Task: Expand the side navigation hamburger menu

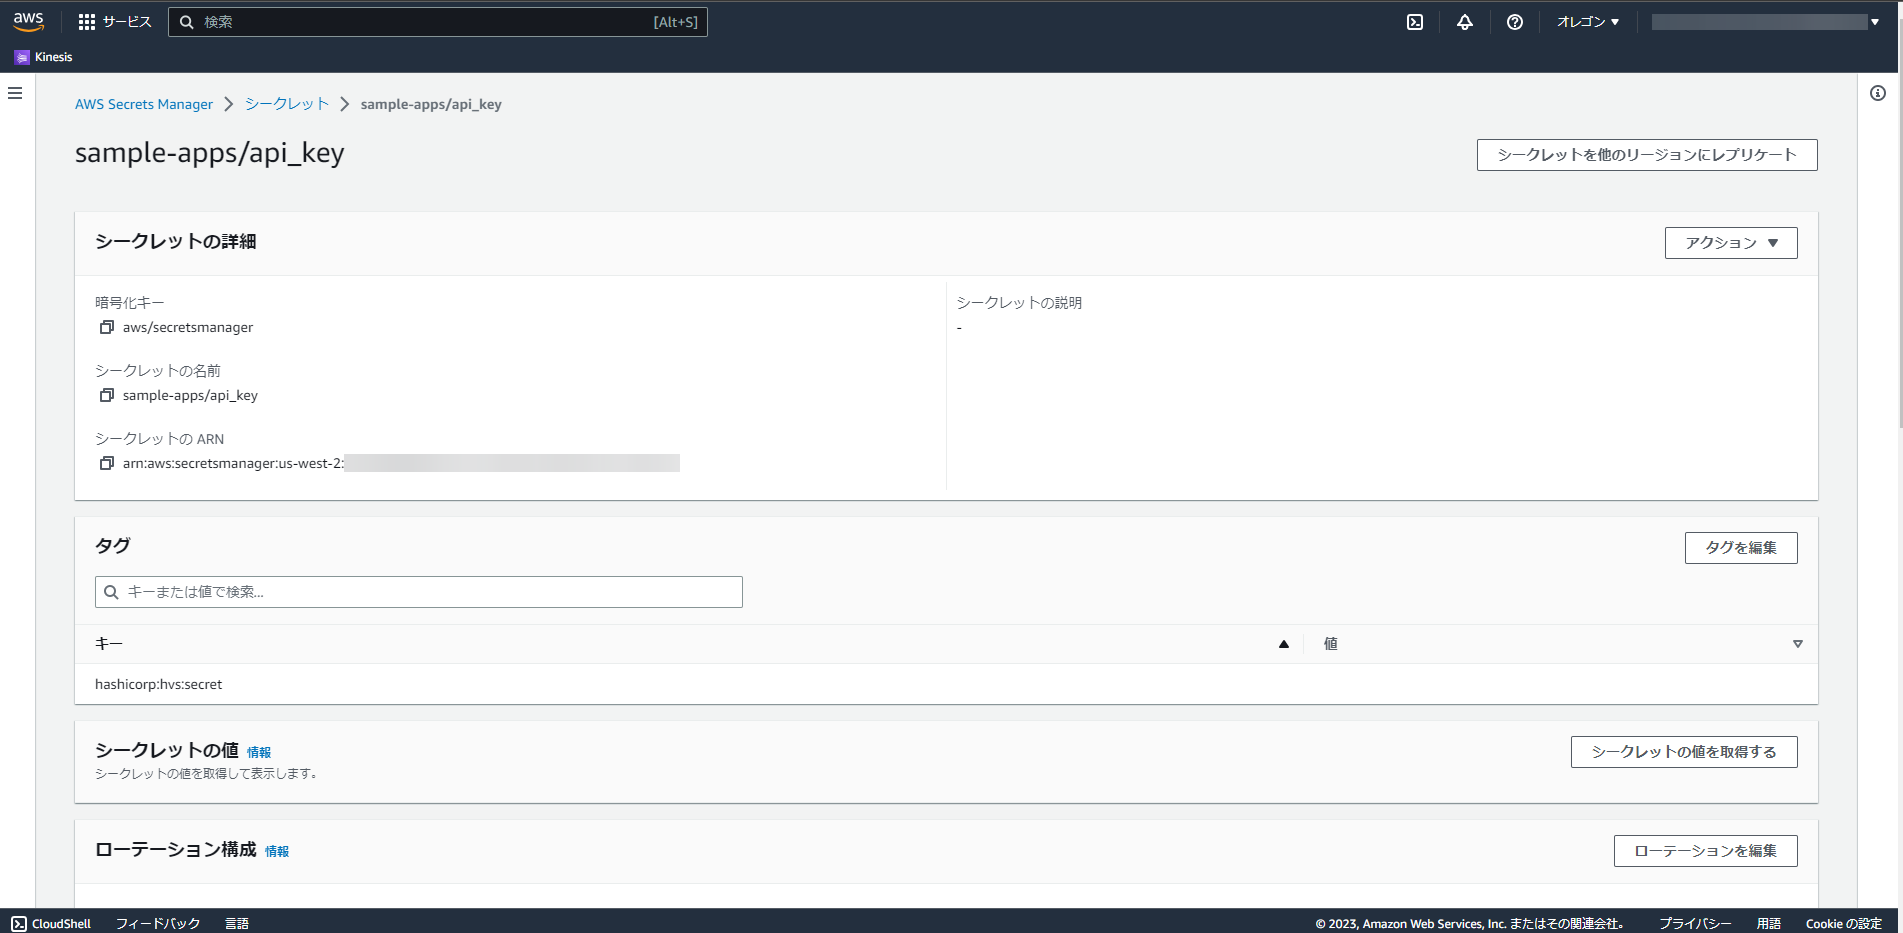Action: click(x=15, y=93)
